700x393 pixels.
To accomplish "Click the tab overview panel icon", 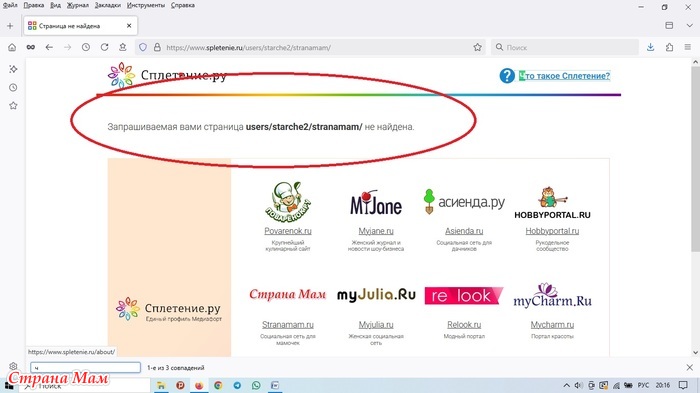I will coord(669,26).
